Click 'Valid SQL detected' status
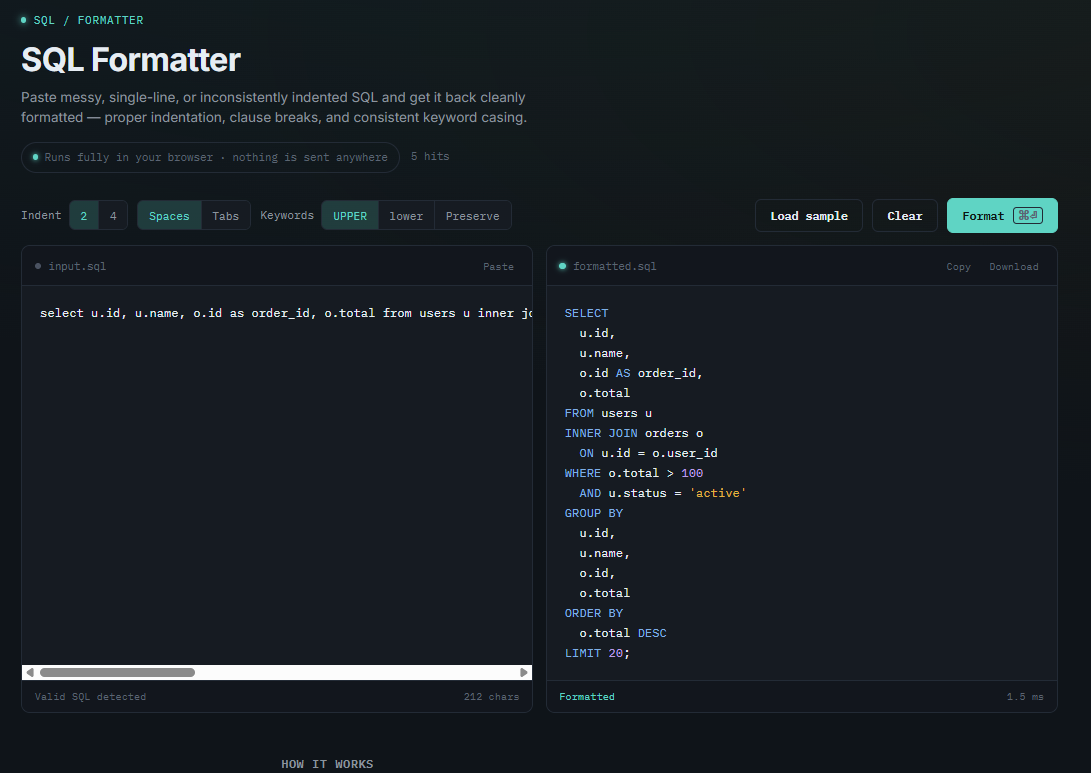 pos(90,696)
